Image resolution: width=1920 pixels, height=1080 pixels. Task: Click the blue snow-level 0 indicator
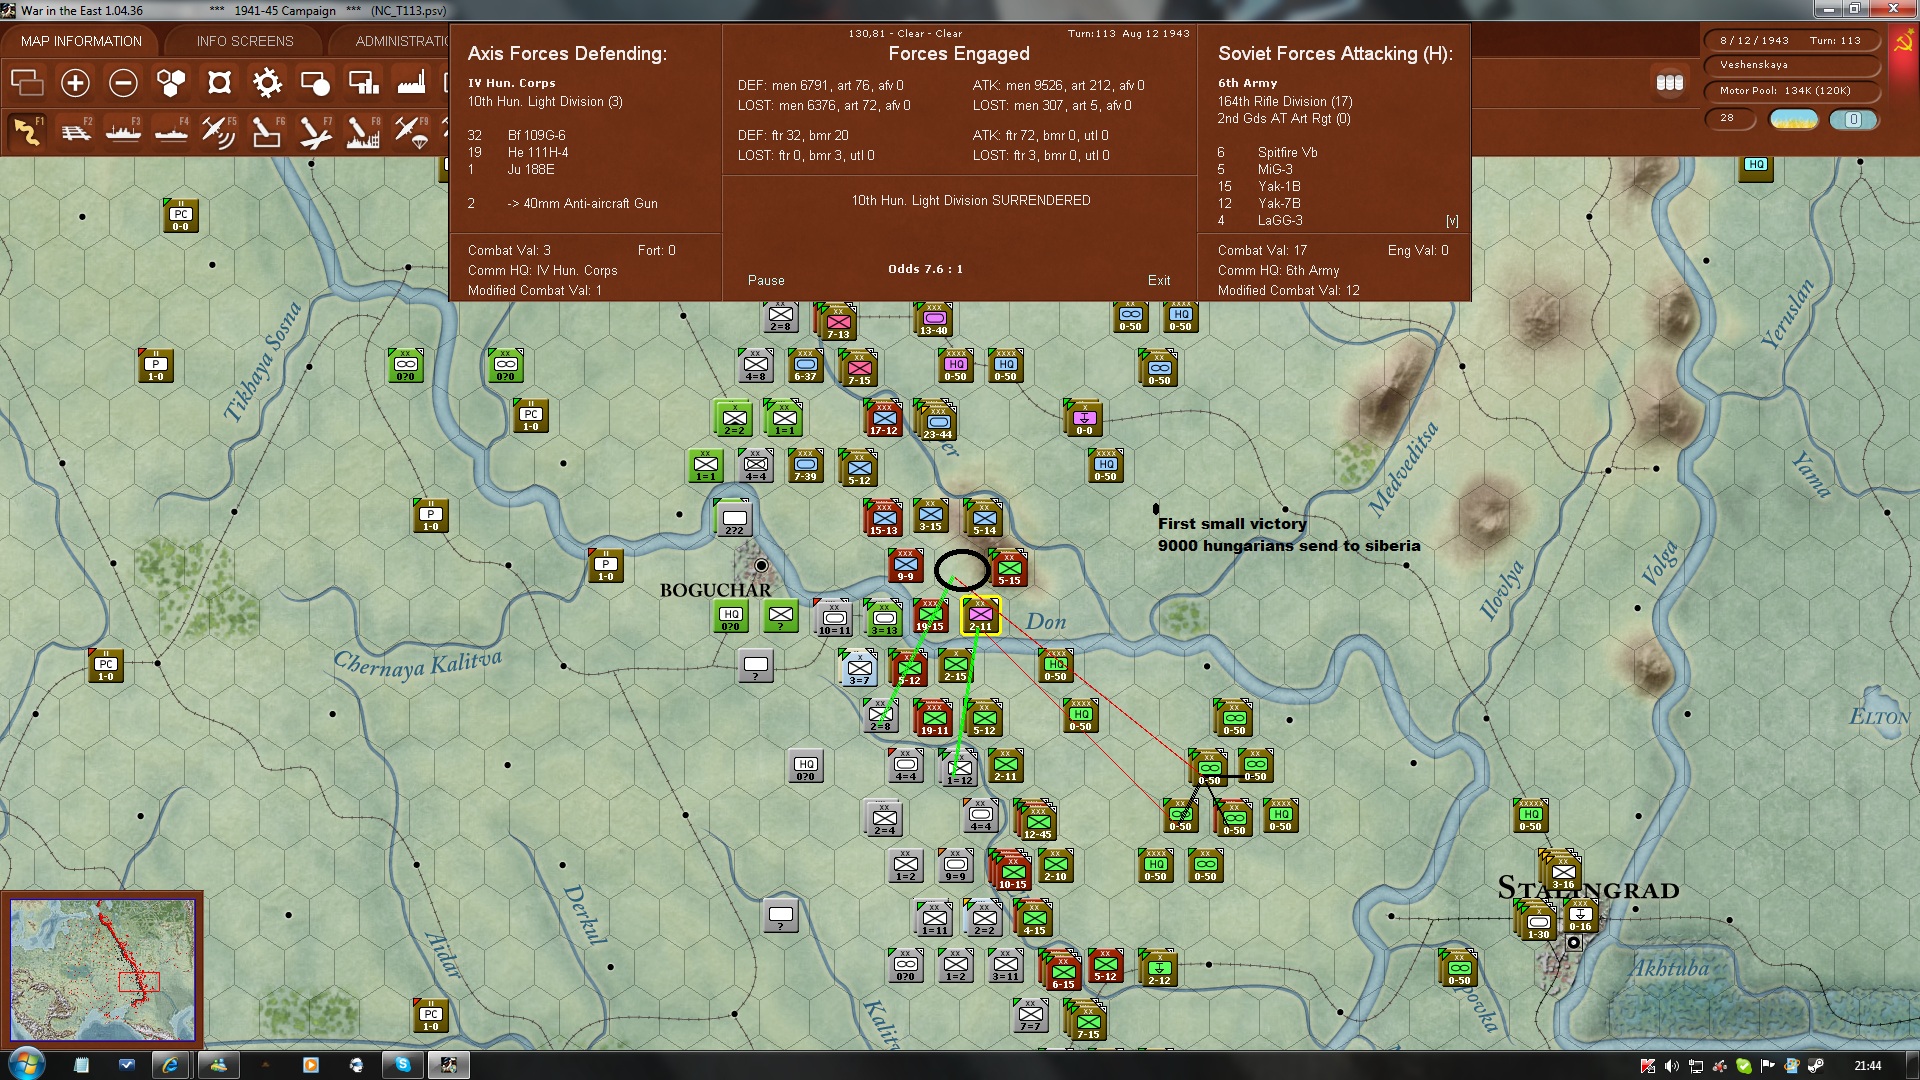coord(1853,119)
